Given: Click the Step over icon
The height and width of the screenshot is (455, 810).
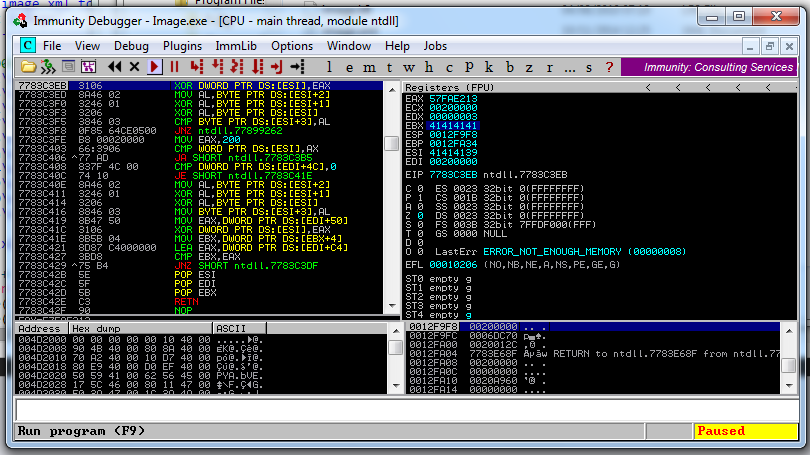Looking at the screenshot, I should (x=217, y=67).
